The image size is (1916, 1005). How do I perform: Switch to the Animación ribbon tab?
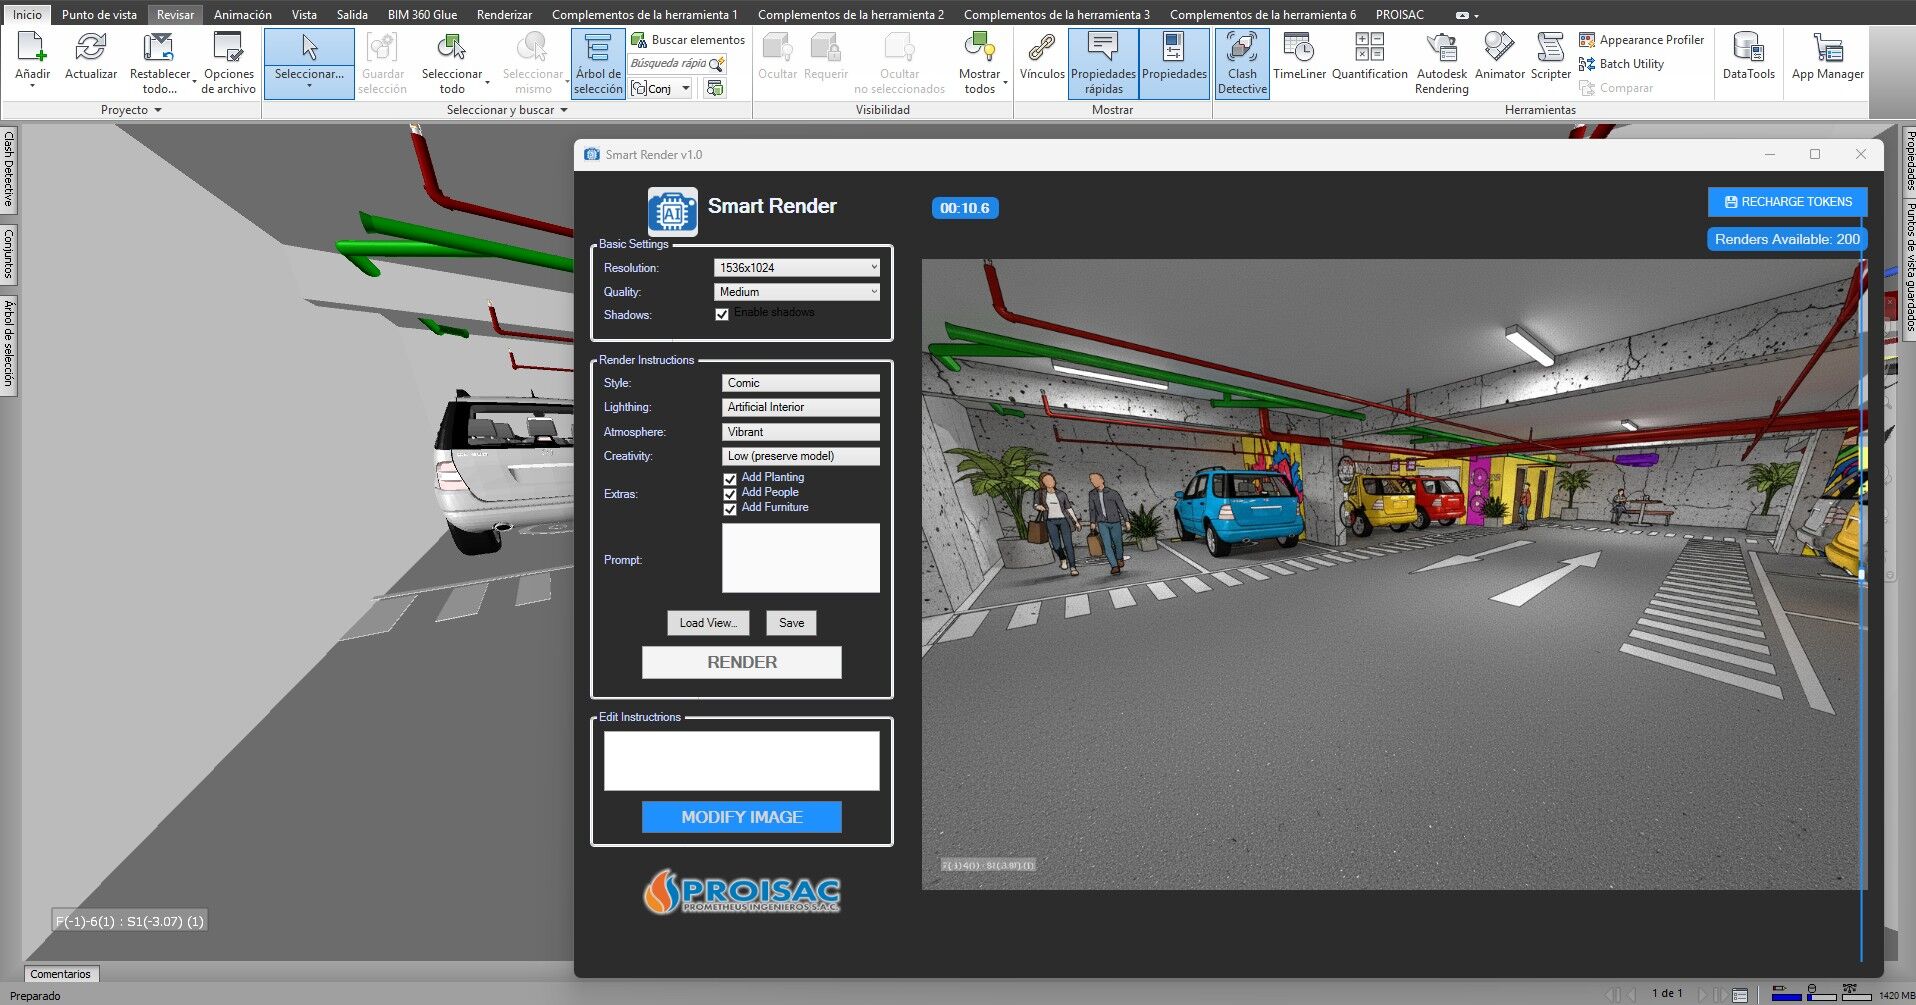pyautogui.click(x=242, y=15)
